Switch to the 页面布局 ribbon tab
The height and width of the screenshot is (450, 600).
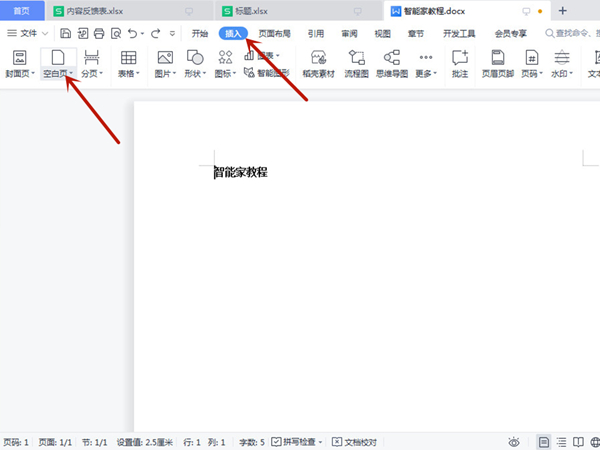pyautogui.click(x=274, y=33)
